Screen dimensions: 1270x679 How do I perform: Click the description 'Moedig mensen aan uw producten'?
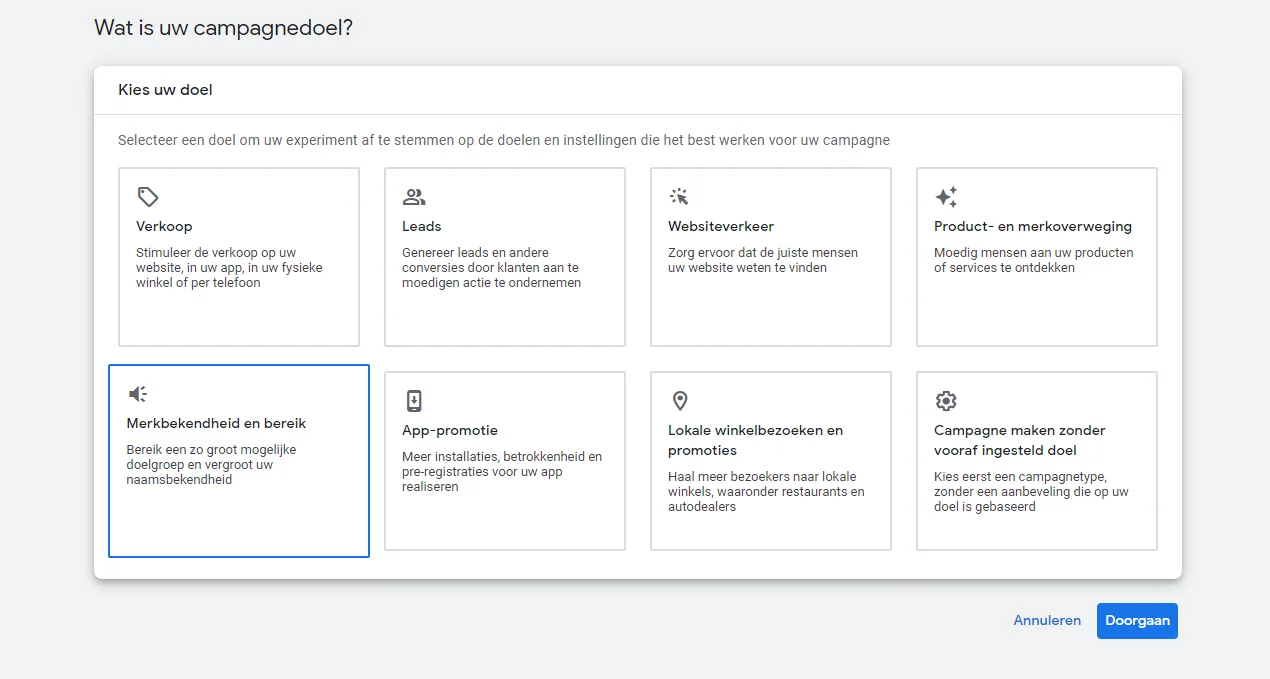tap(1034, 260)
